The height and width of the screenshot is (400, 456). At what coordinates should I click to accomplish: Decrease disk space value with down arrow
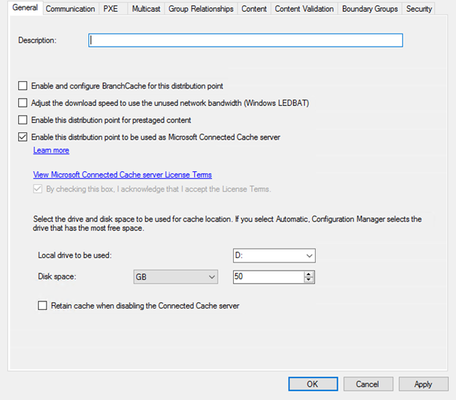tap(309, 280)
